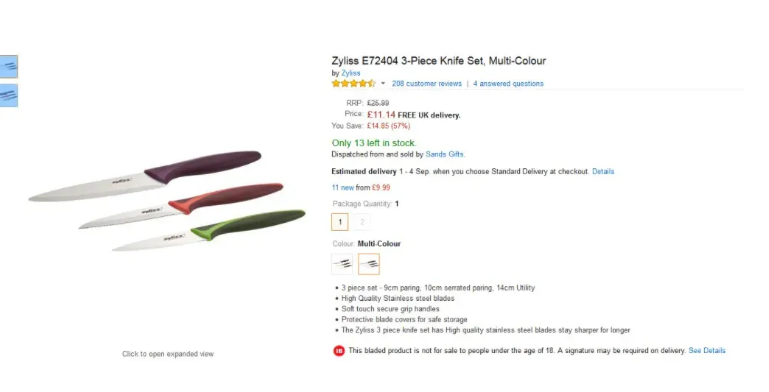Click the star rating icons
769x392 pixels.
[x=353, y=83]
